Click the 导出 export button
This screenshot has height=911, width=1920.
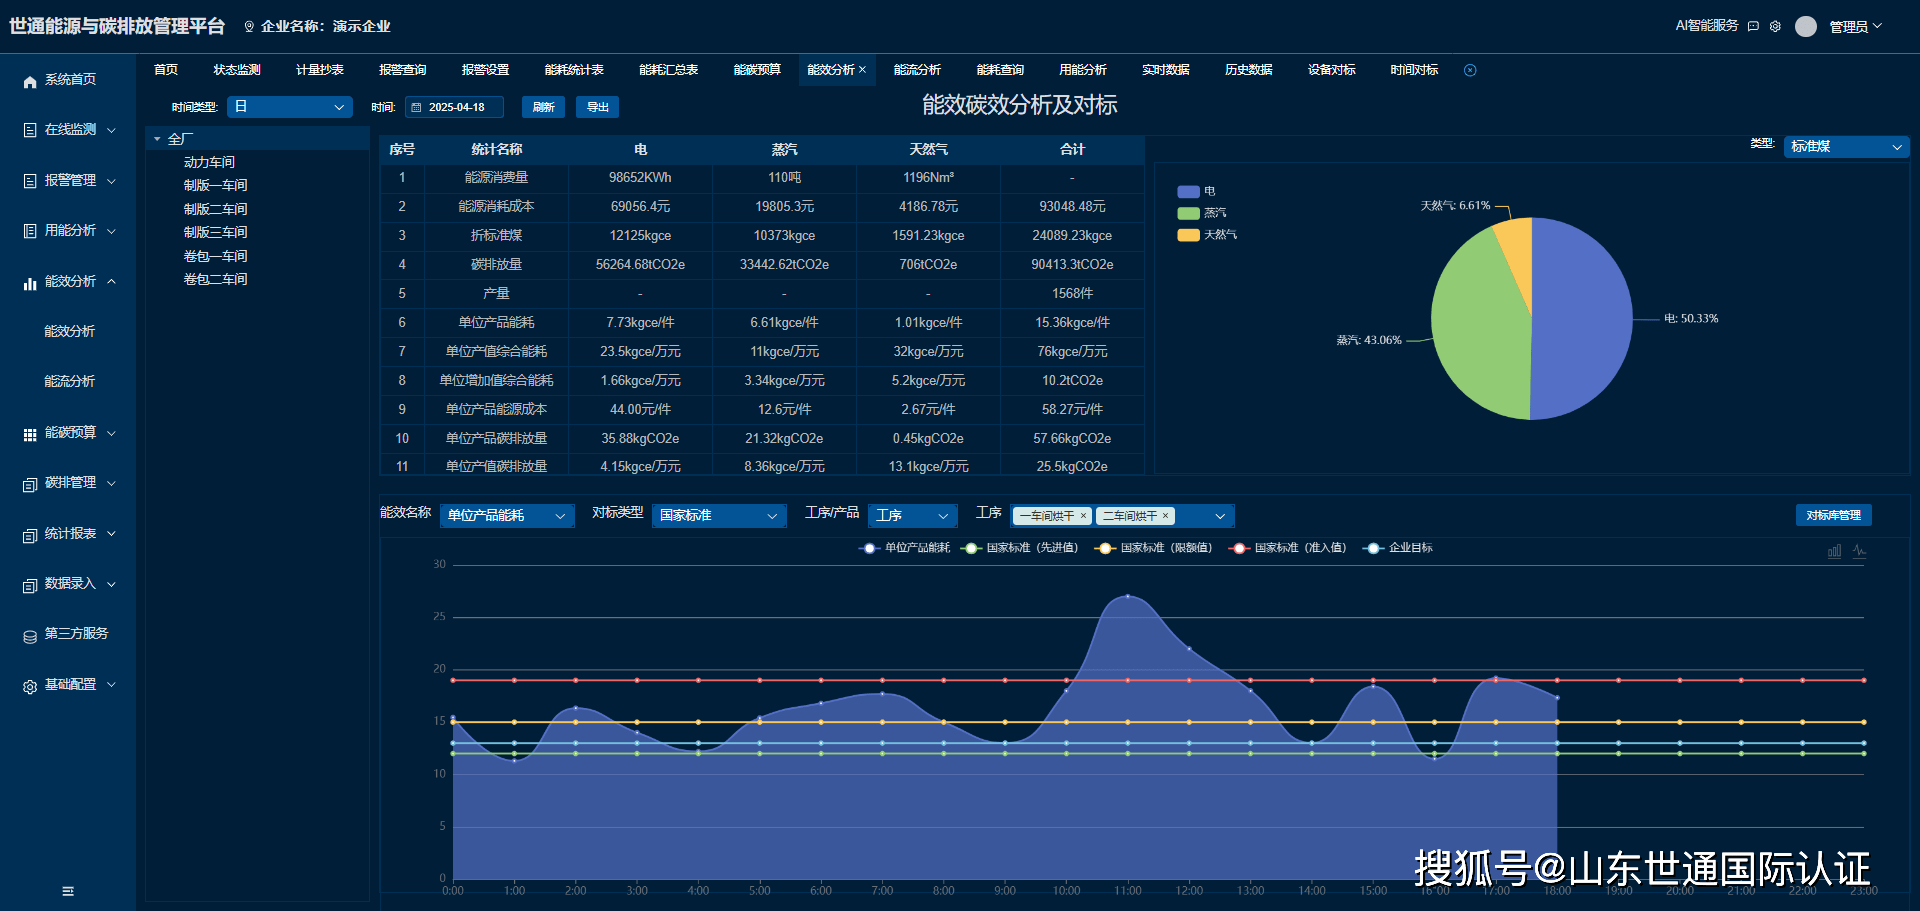pos(597,107)
